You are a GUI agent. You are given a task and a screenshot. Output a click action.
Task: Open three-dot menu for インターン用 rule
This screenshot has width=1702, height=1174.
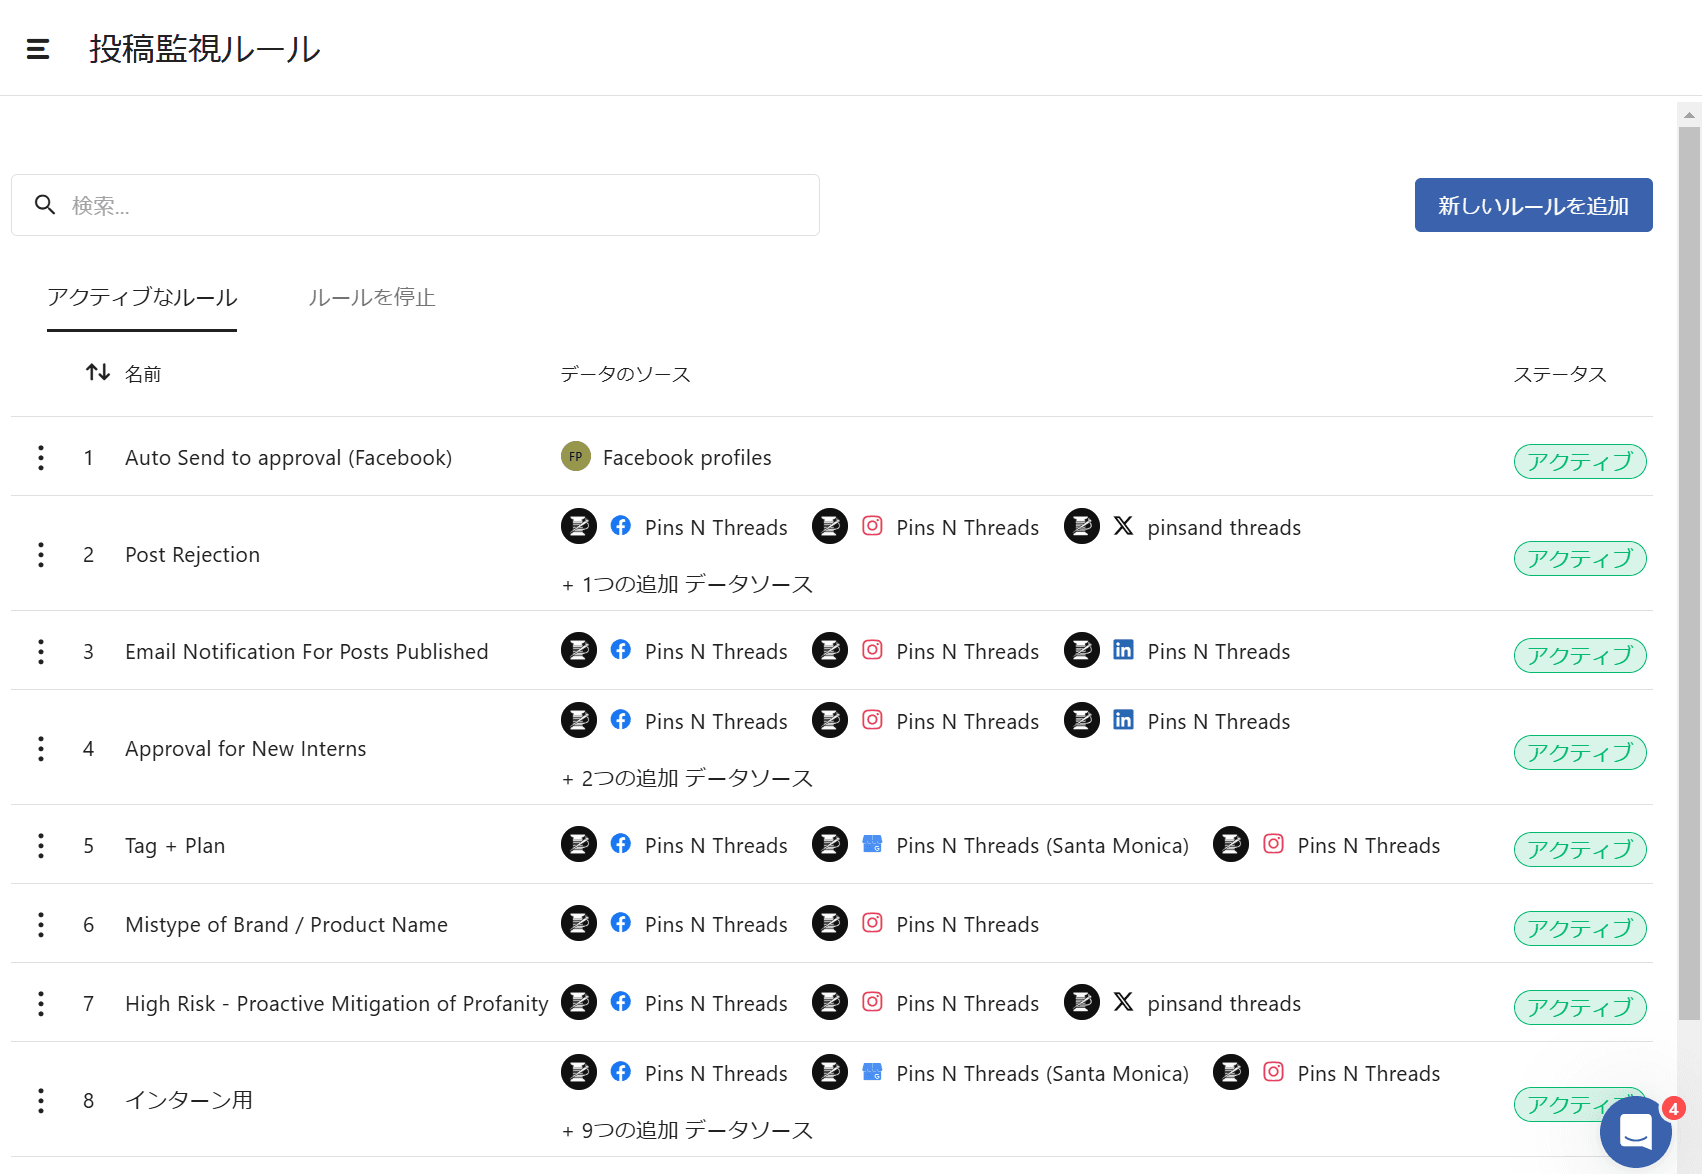pyautogui.click(x=41, y=1101)
